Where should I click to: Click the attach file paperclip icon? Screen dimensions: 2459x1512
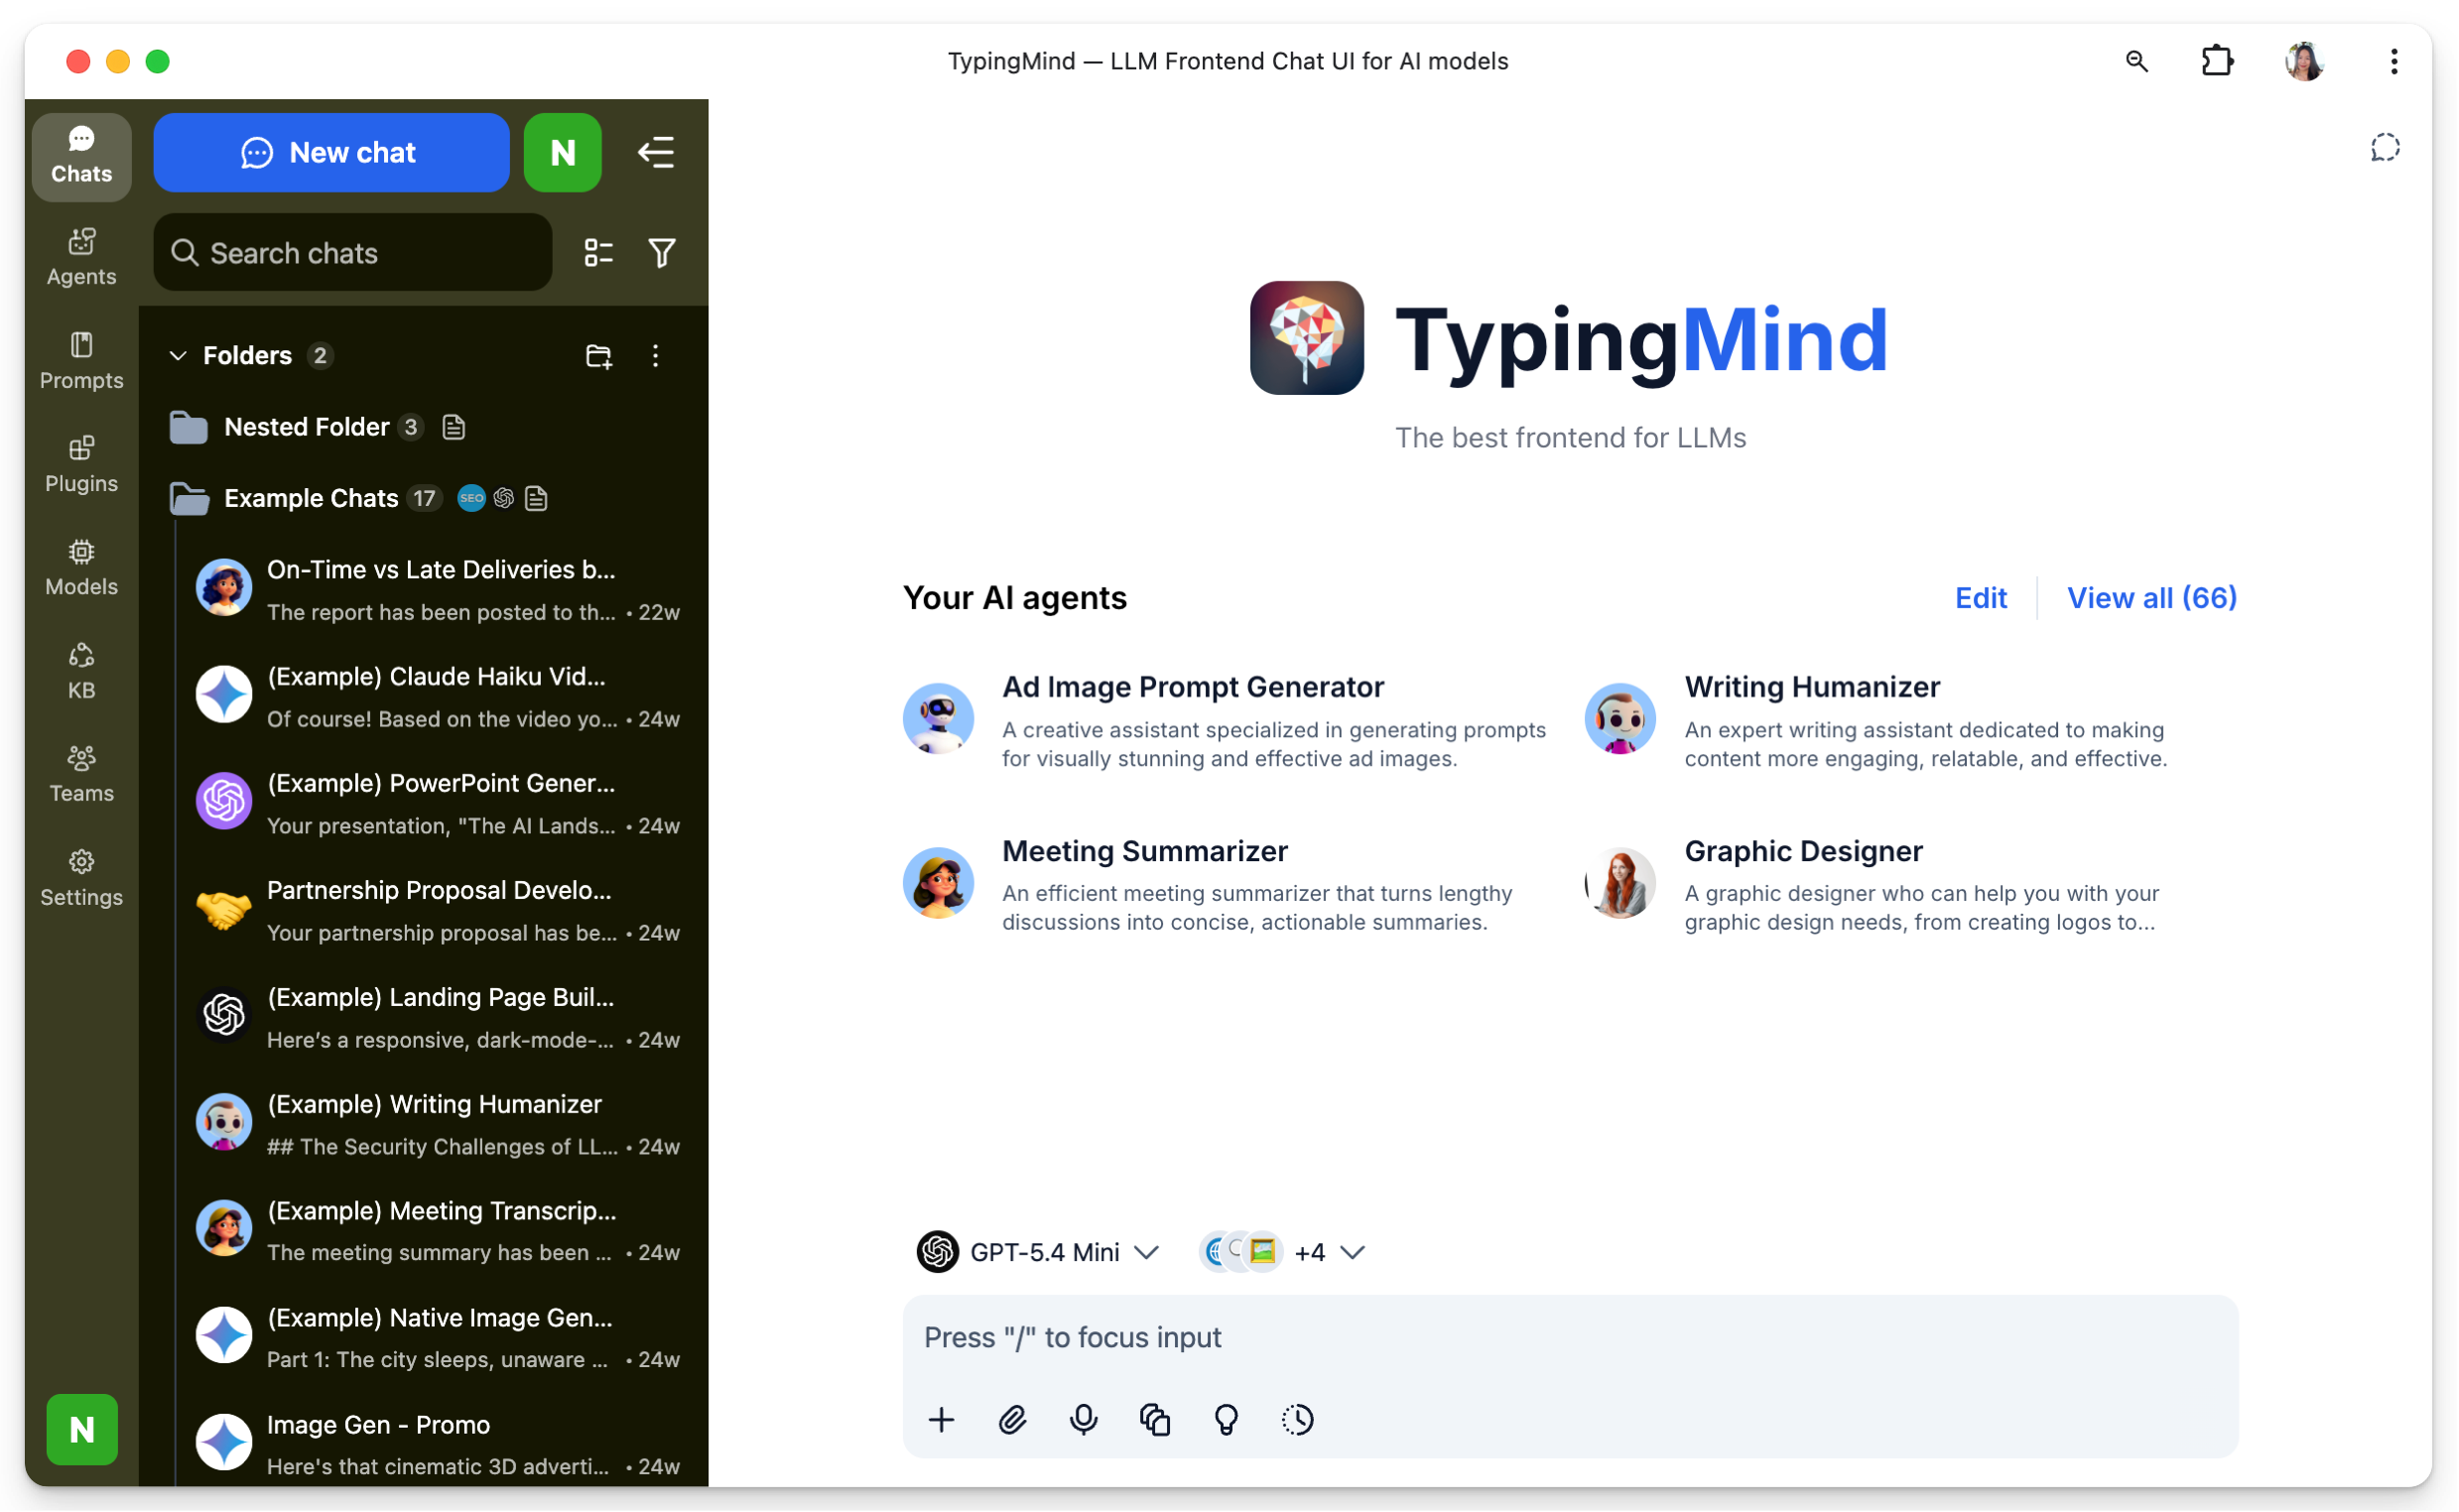[1012, 1419]
